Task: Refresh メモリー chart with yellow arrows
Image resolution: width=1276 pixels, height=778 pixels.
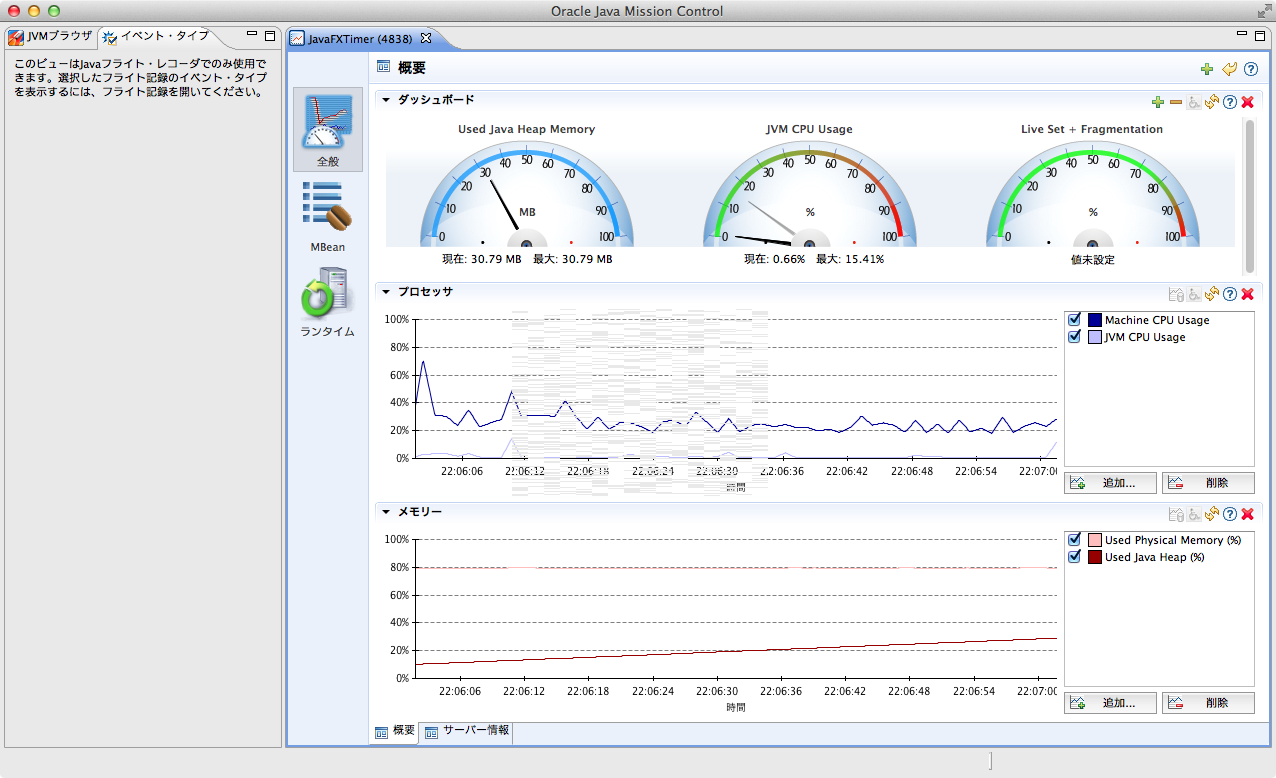Action: (1212, 514)
